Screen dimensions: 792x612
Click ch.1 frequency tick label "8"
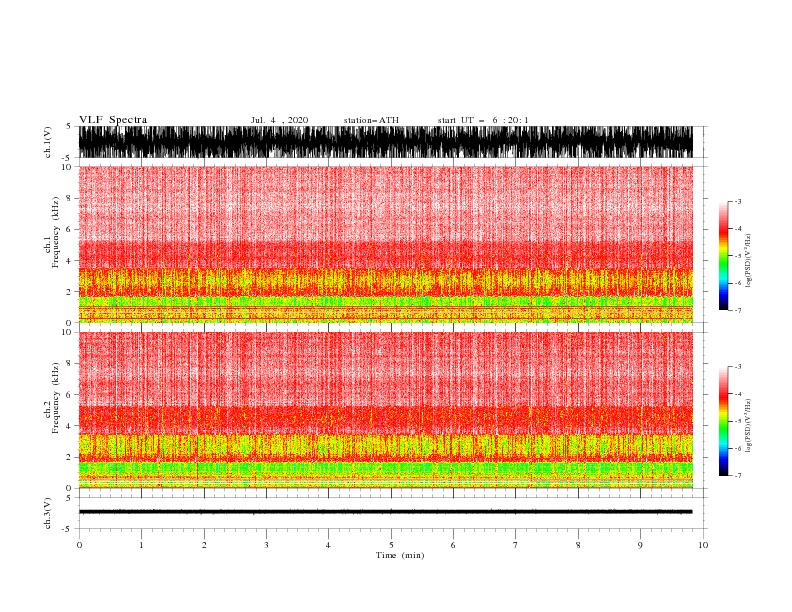tap(69, 198)
